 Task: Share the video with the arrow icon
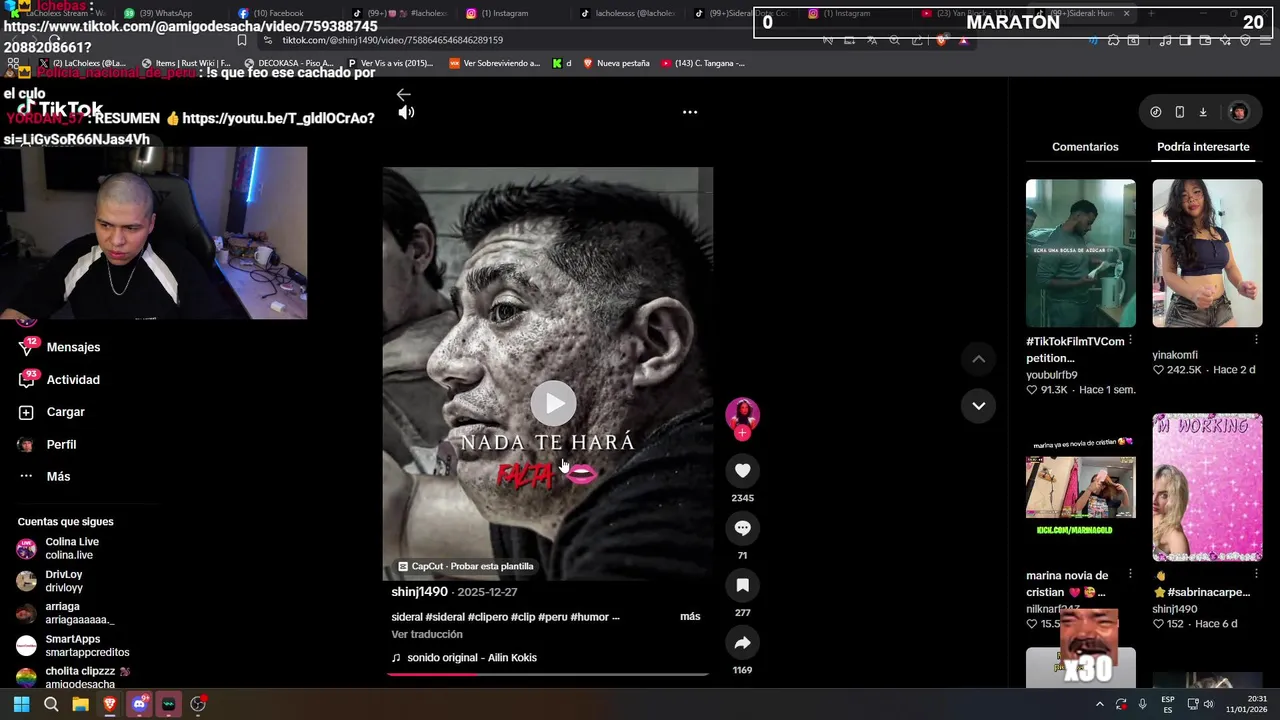click(742, 643)
